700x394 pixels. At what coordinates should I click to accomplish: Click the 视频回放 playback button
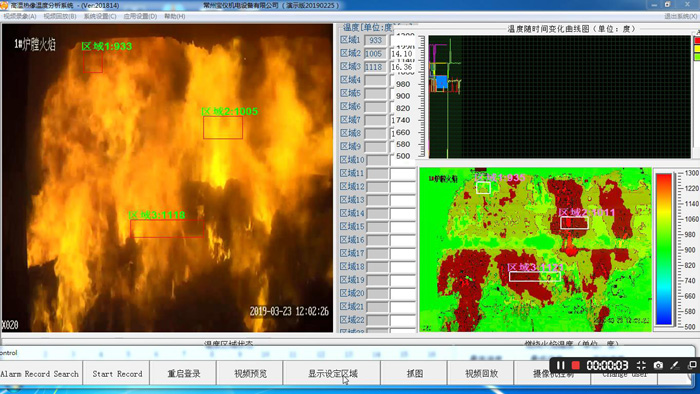(481, 373)
